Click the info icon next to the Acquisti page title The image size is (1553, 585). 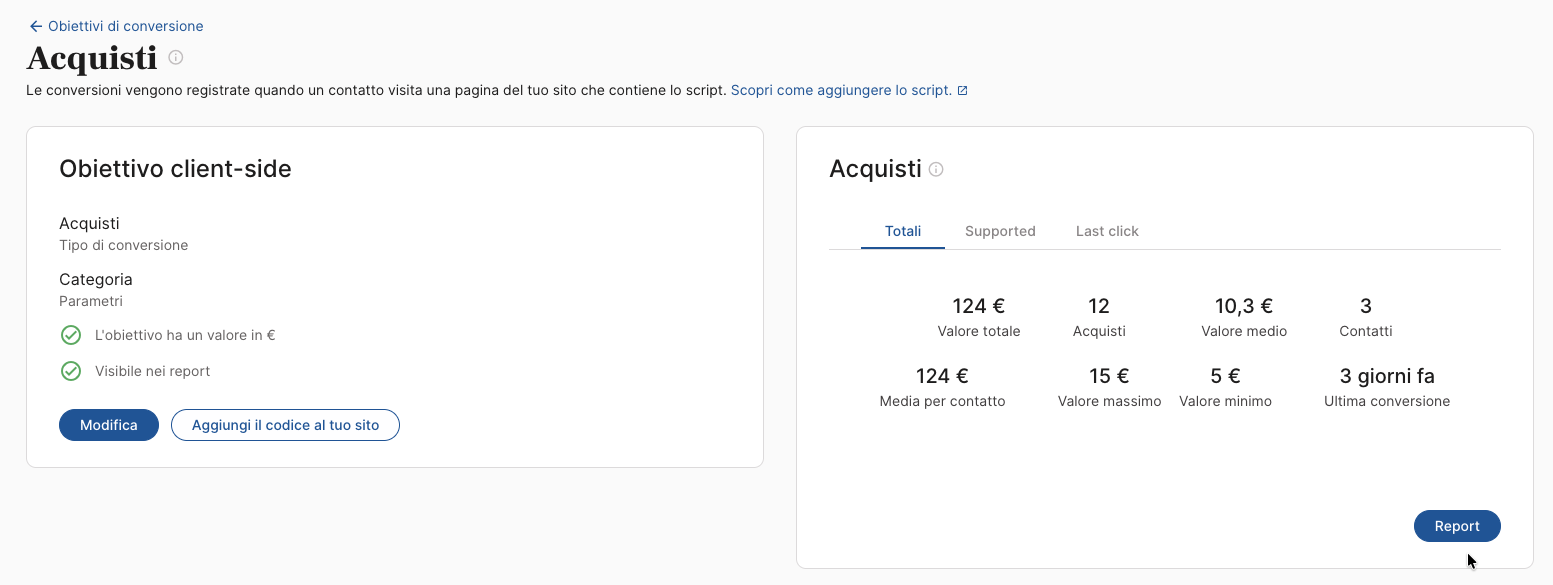[x=176, y=58]
